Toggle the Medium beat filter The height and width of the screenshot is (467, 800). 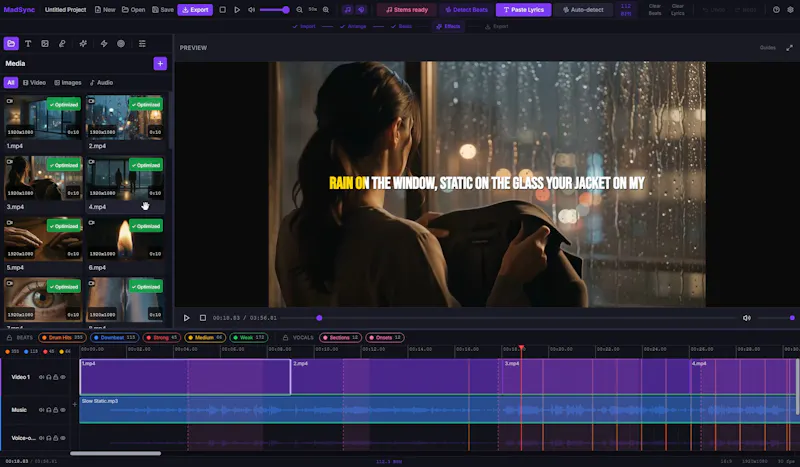tap(205, 338)
